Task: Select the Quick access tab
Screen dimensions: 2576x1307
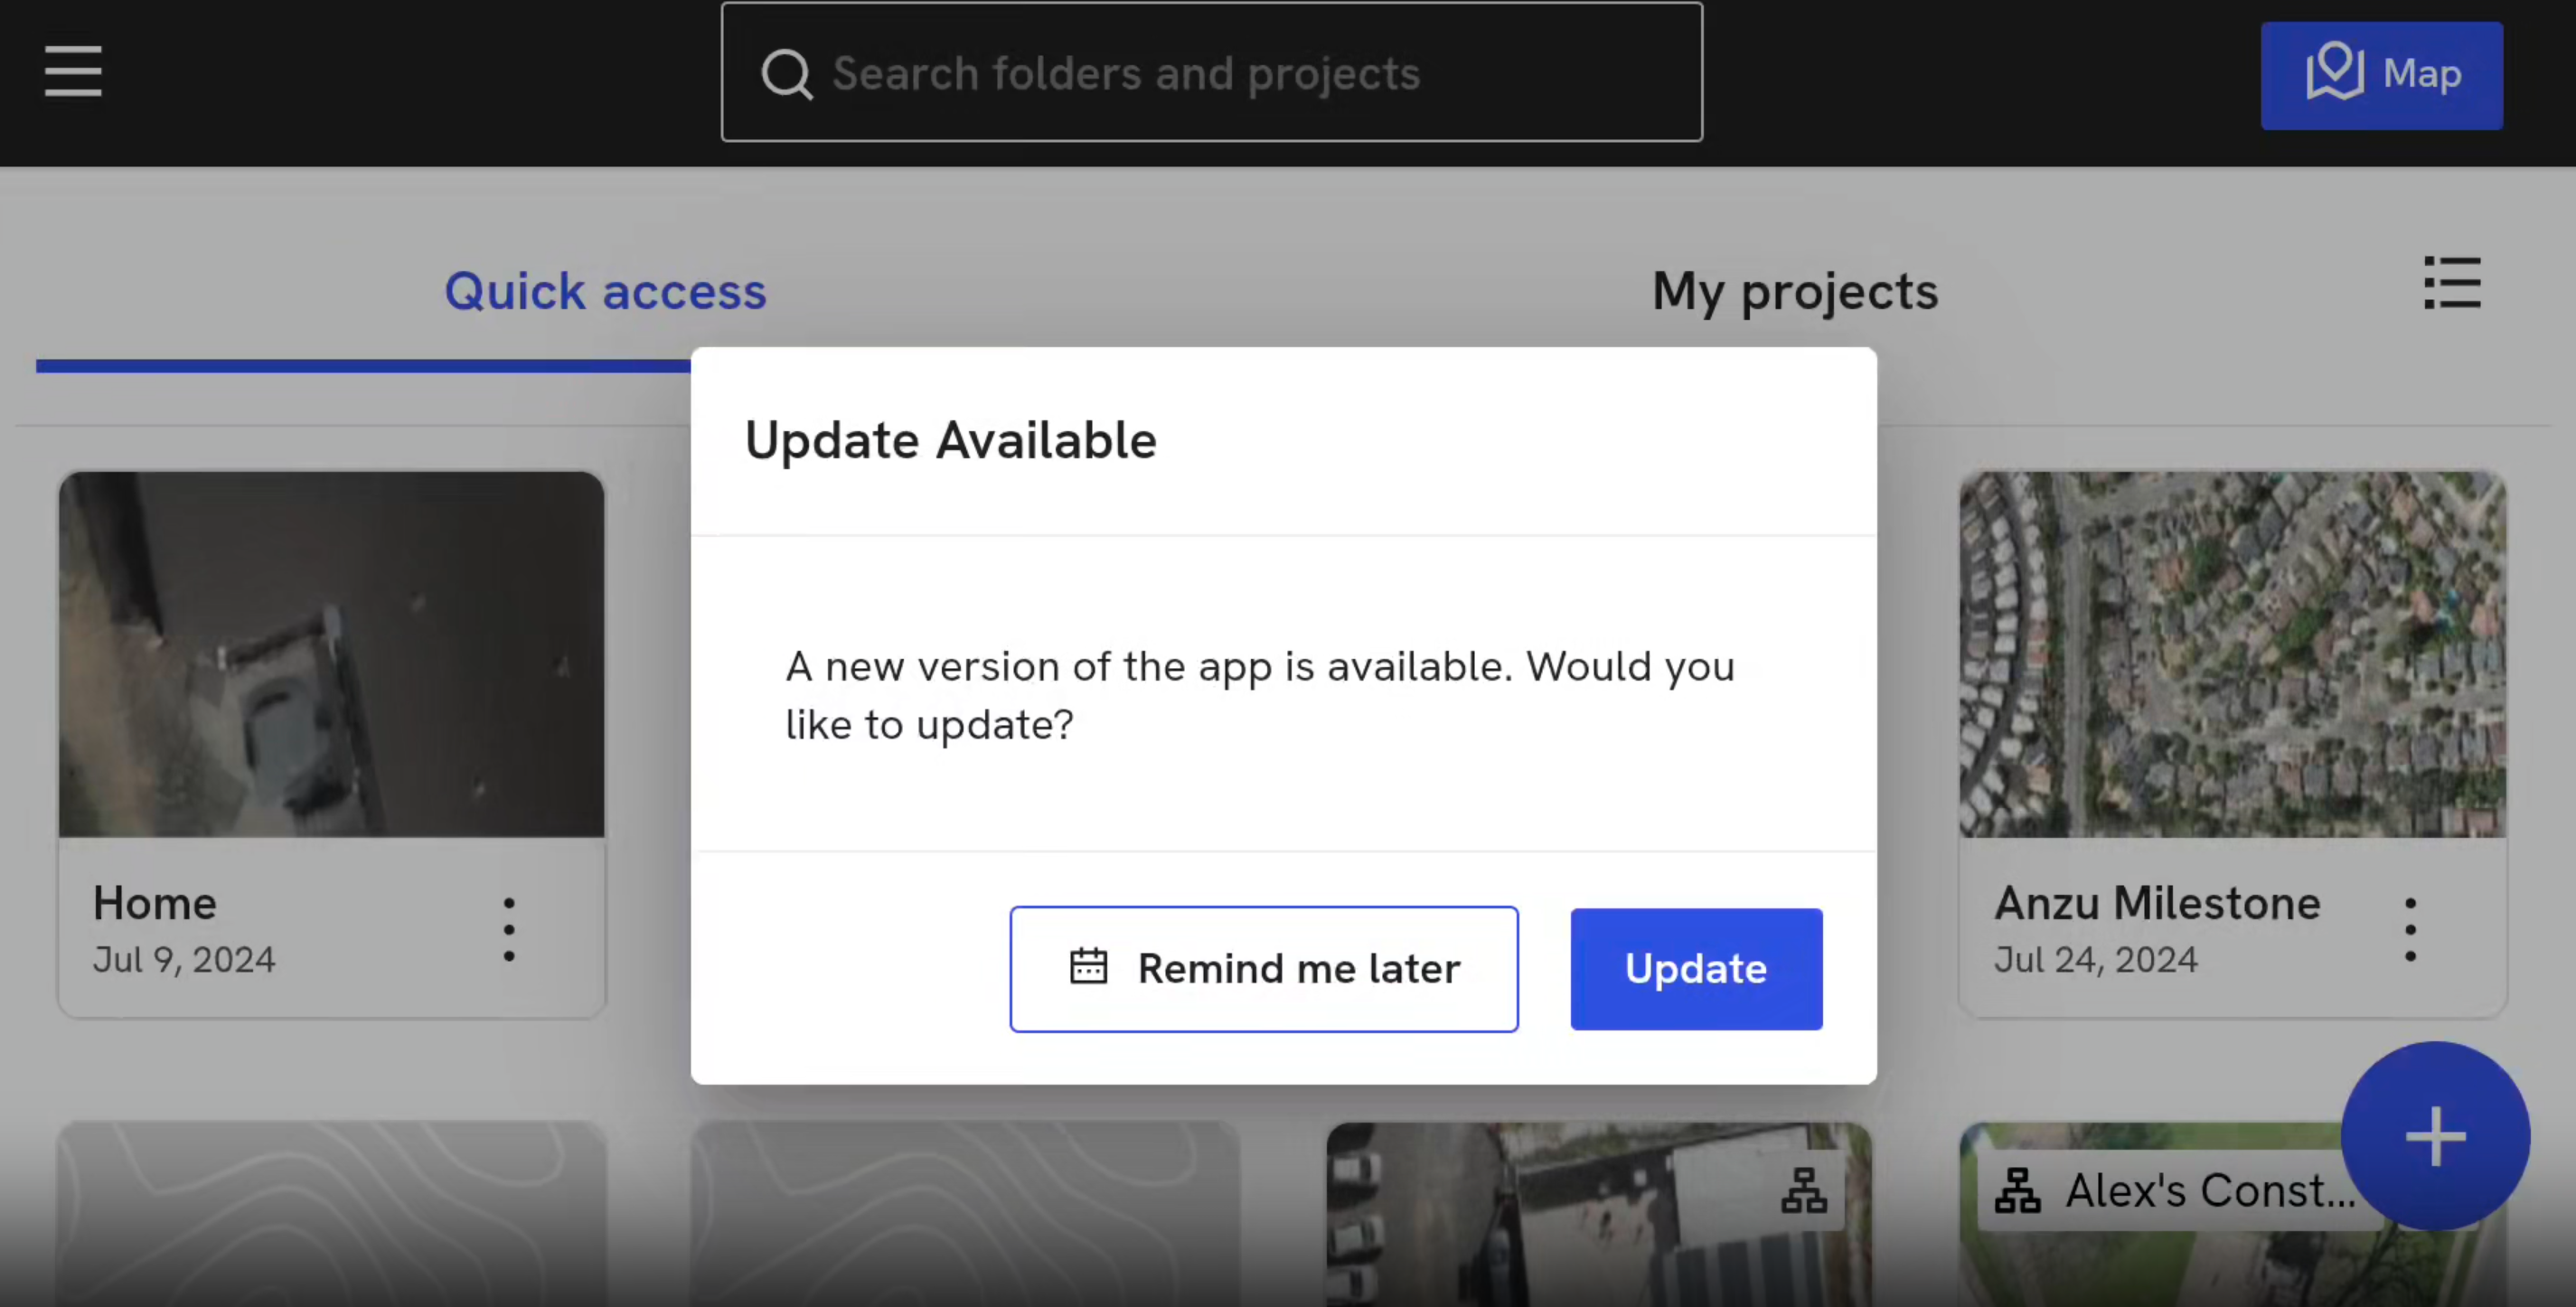Action: (x=605, y=291)
